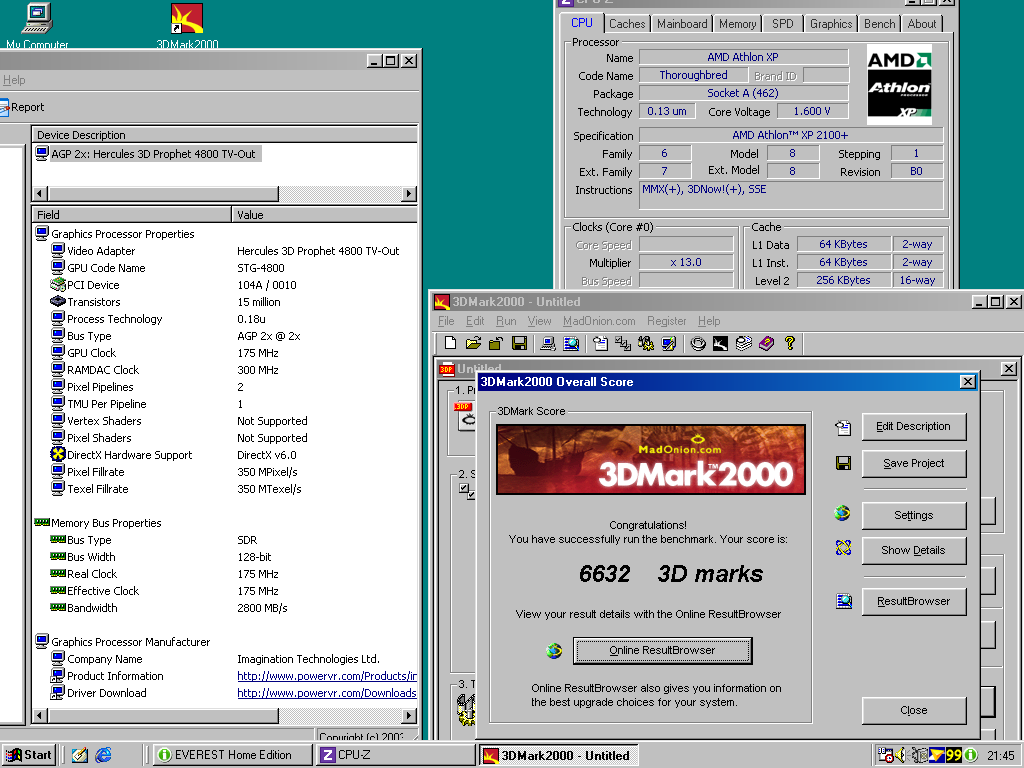The image size is (1024, 768).
Task: Click the monitor display icon on 3DMark toolbar
Action: click(x=546, y=343)
